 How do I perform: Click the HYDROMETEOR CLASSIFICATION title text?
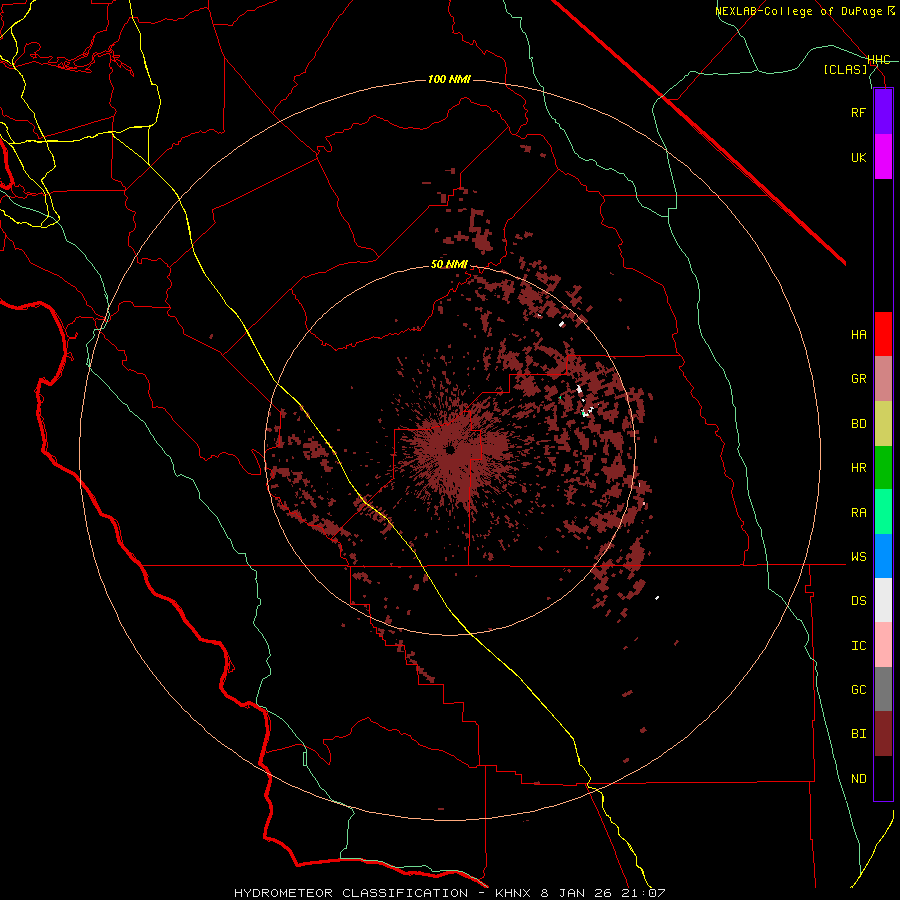(x=351, y=893)
